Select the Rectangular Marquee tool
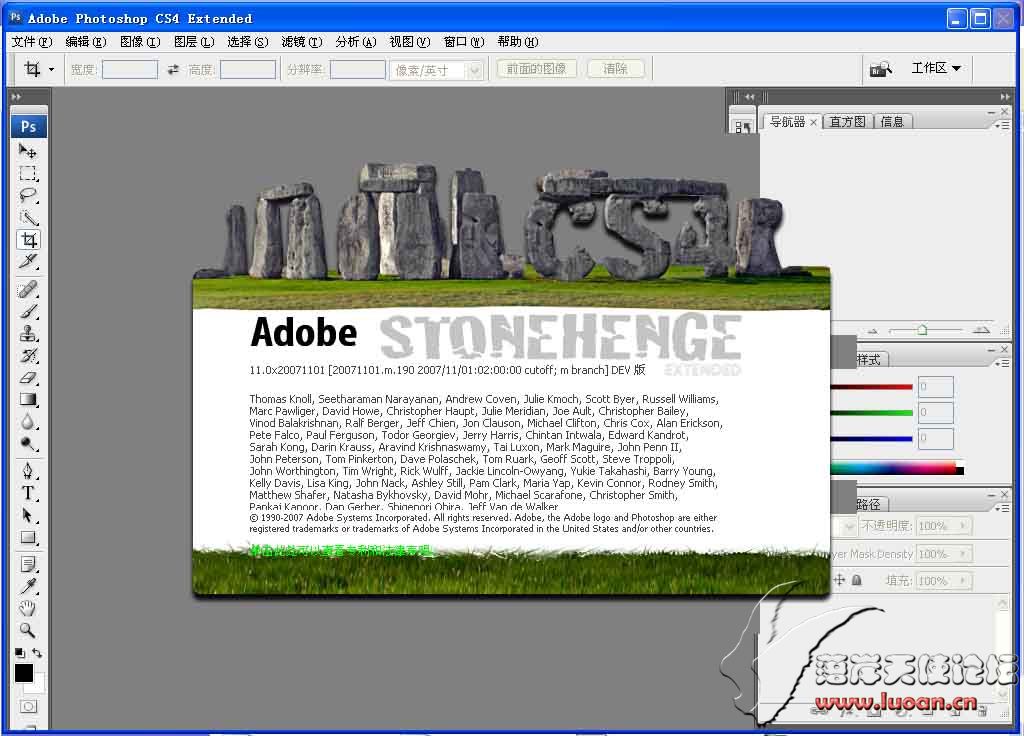This screenshot has width=1024, height=736. coord(27,174)
